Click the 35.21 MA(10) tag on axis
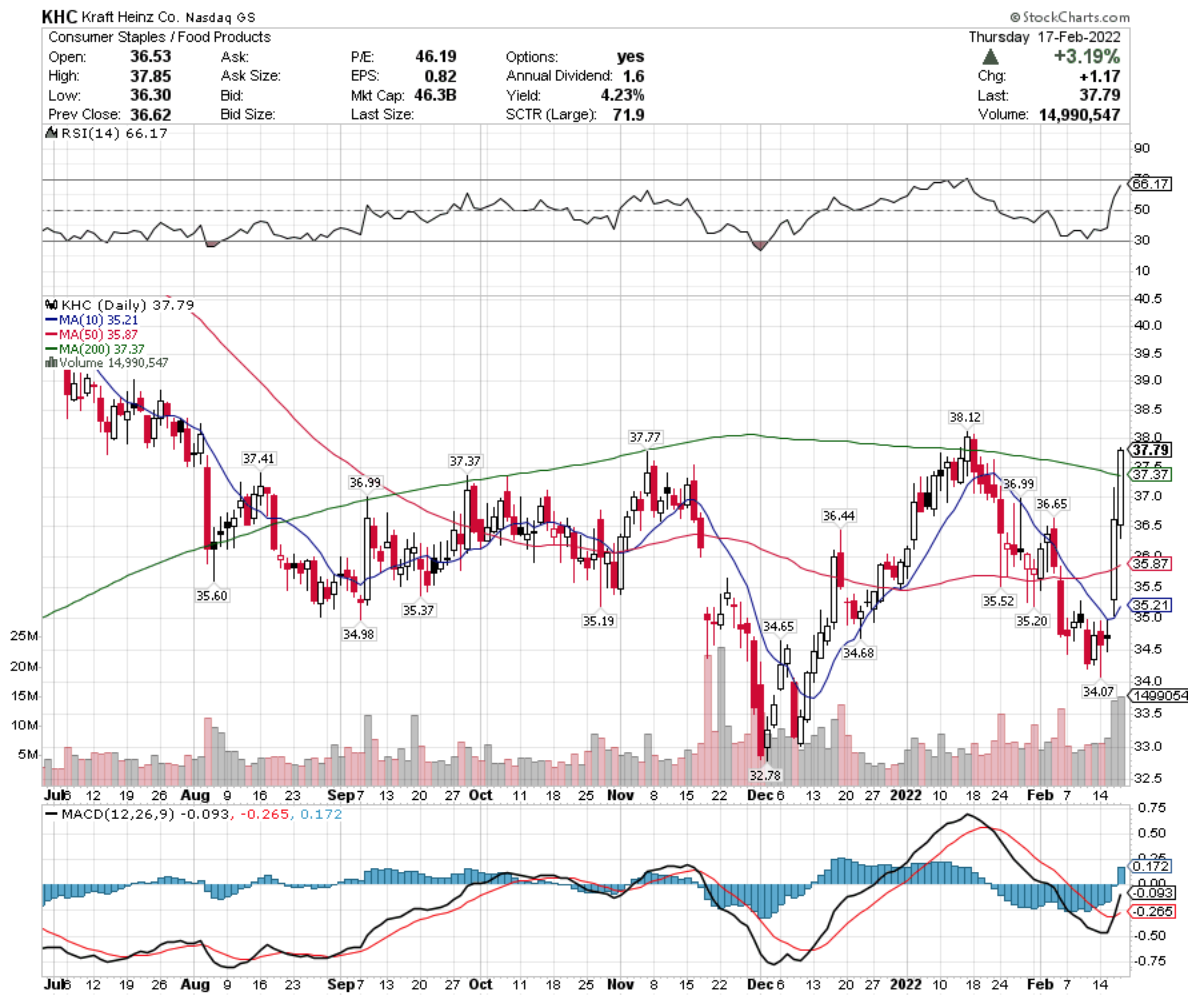This screenshot has height=996, width=1194. (1150, 605)
